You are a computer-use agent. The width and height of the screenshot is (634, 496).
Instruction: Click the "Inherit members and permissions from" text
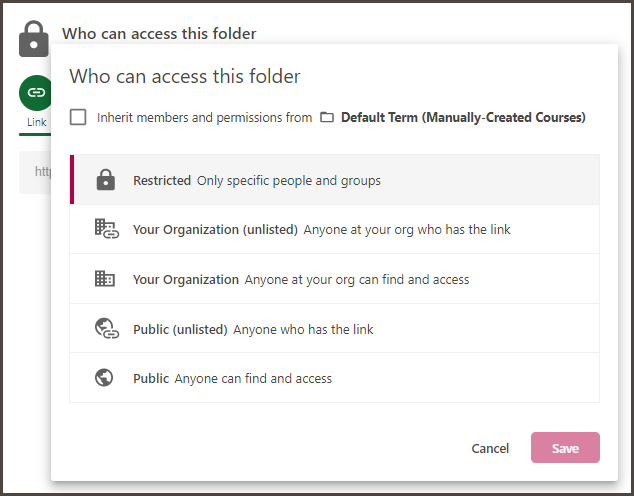click(x=204, y=118)
